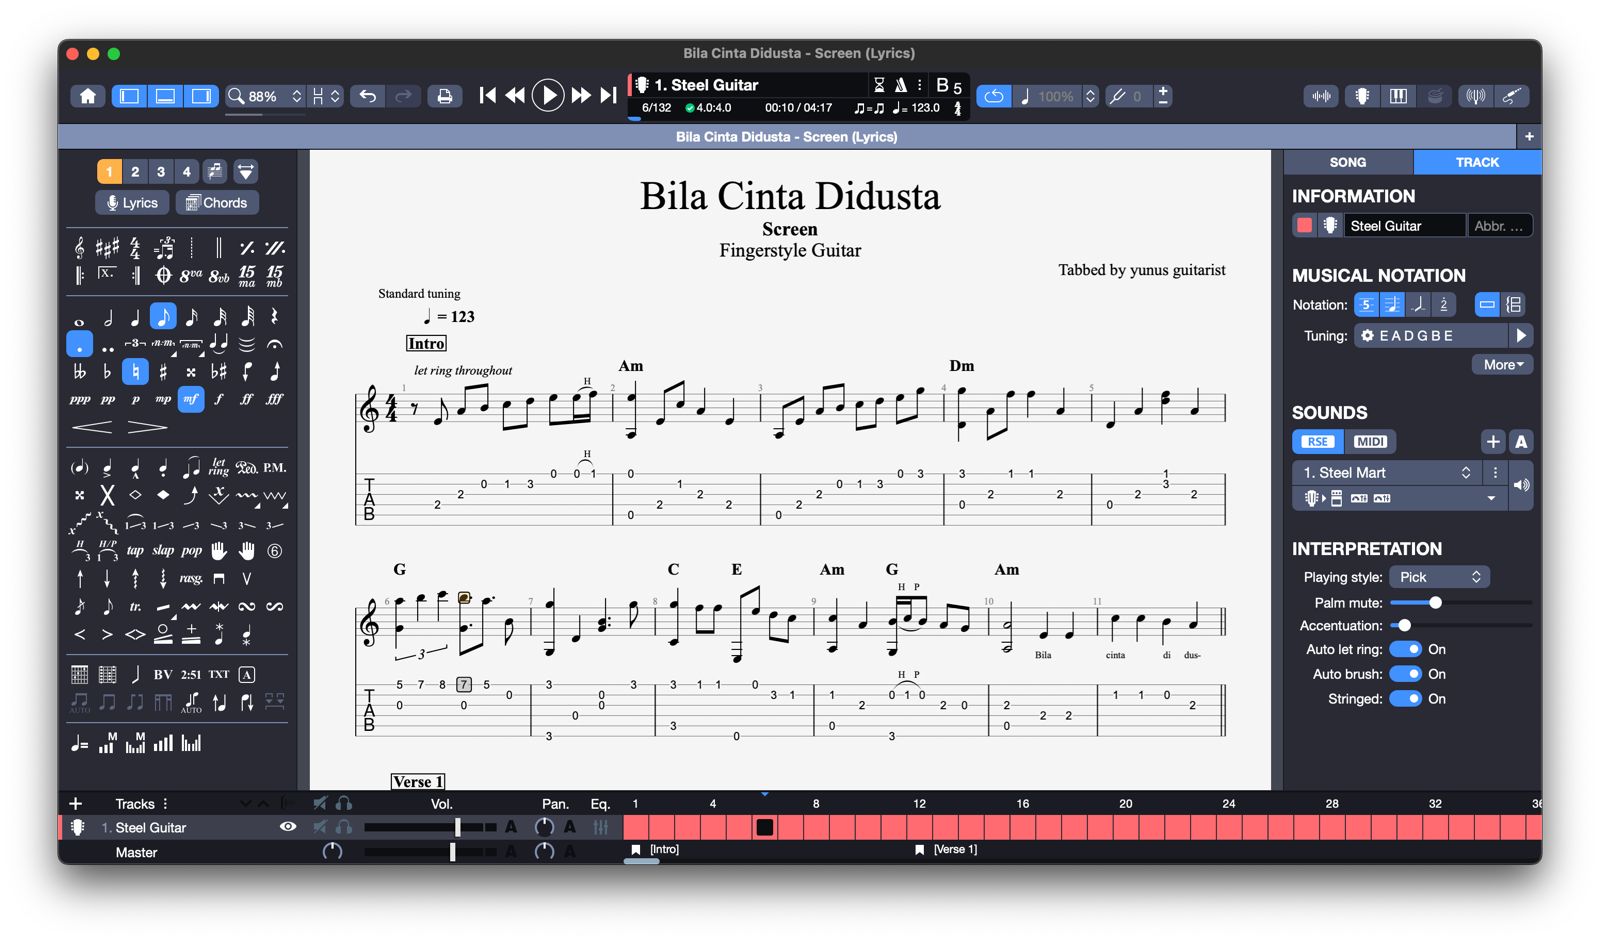Click the Home icon in the toolbar
The height and width of the screenshot is (941, 1600).
88,96
